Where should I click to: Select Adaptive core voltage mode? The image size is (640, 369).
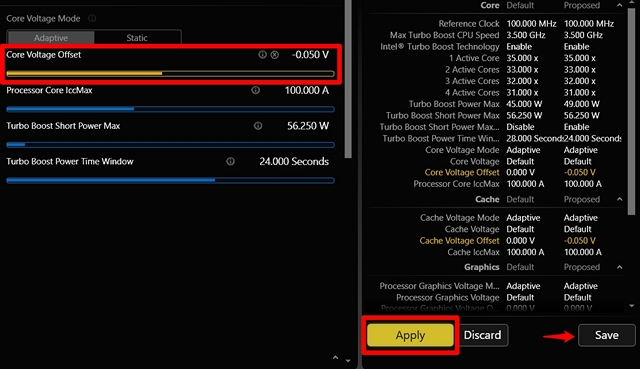[x=51, y=38]
